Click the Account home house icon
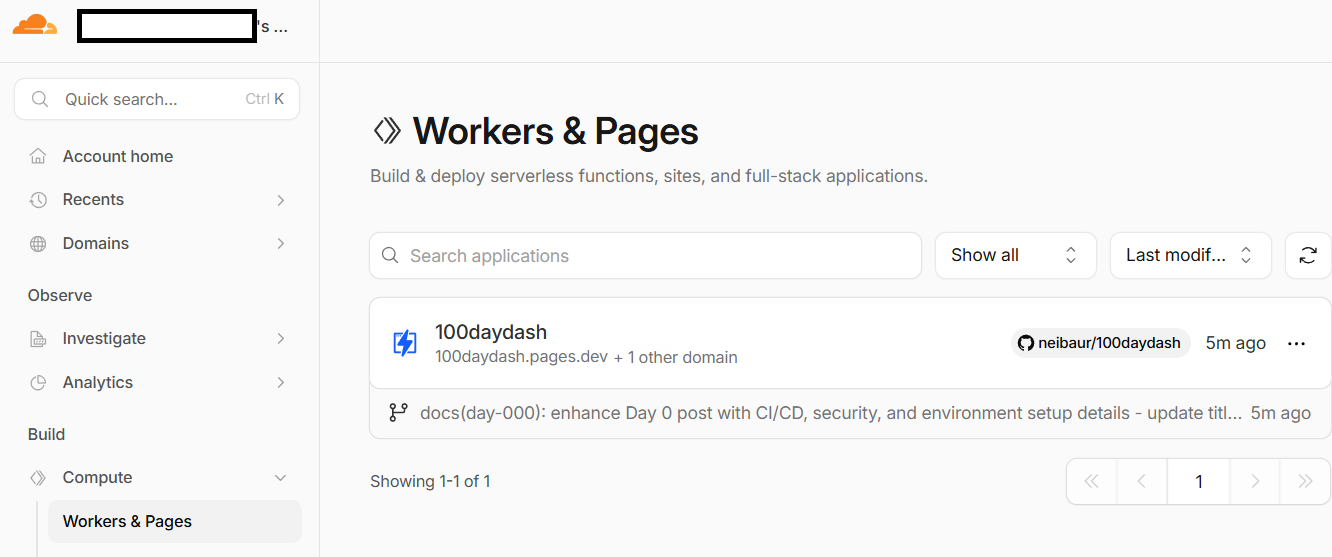 click(38, 156)
